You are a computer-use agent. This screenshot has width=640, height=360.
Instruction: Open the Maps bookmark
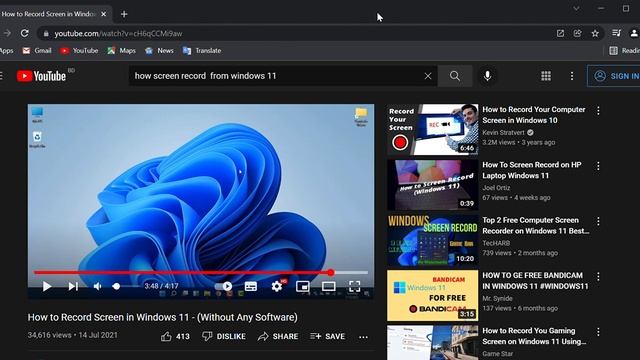(x=121, y=51)
